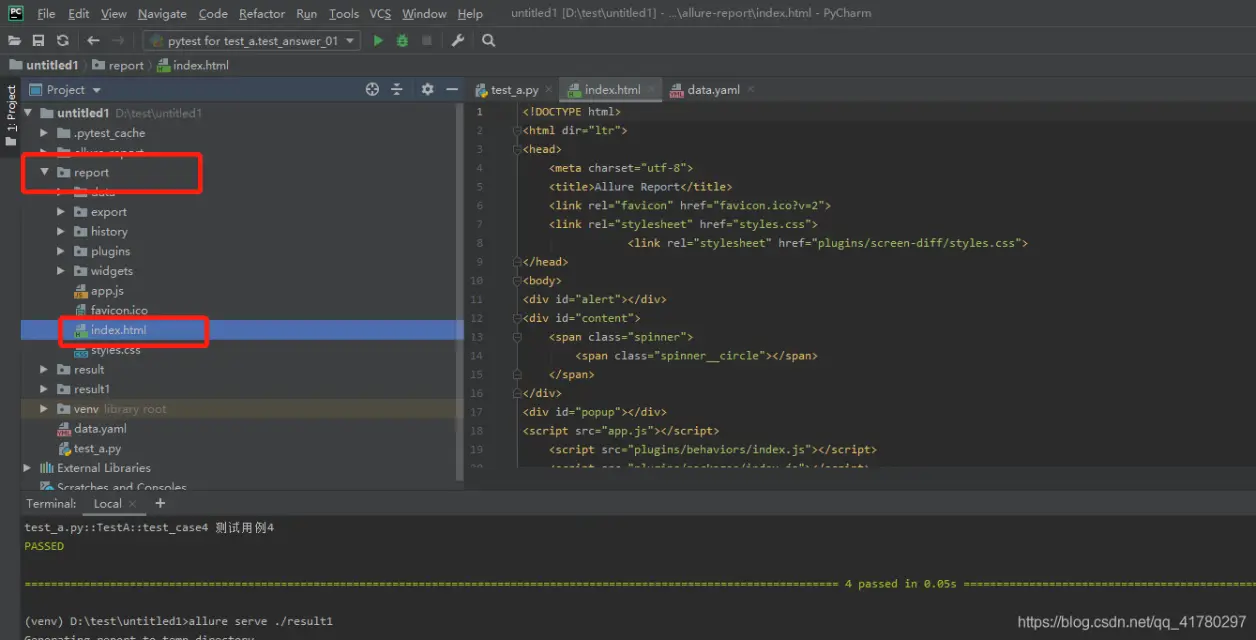
Task: Close the index.html editor tab
Action: [651, 90]
